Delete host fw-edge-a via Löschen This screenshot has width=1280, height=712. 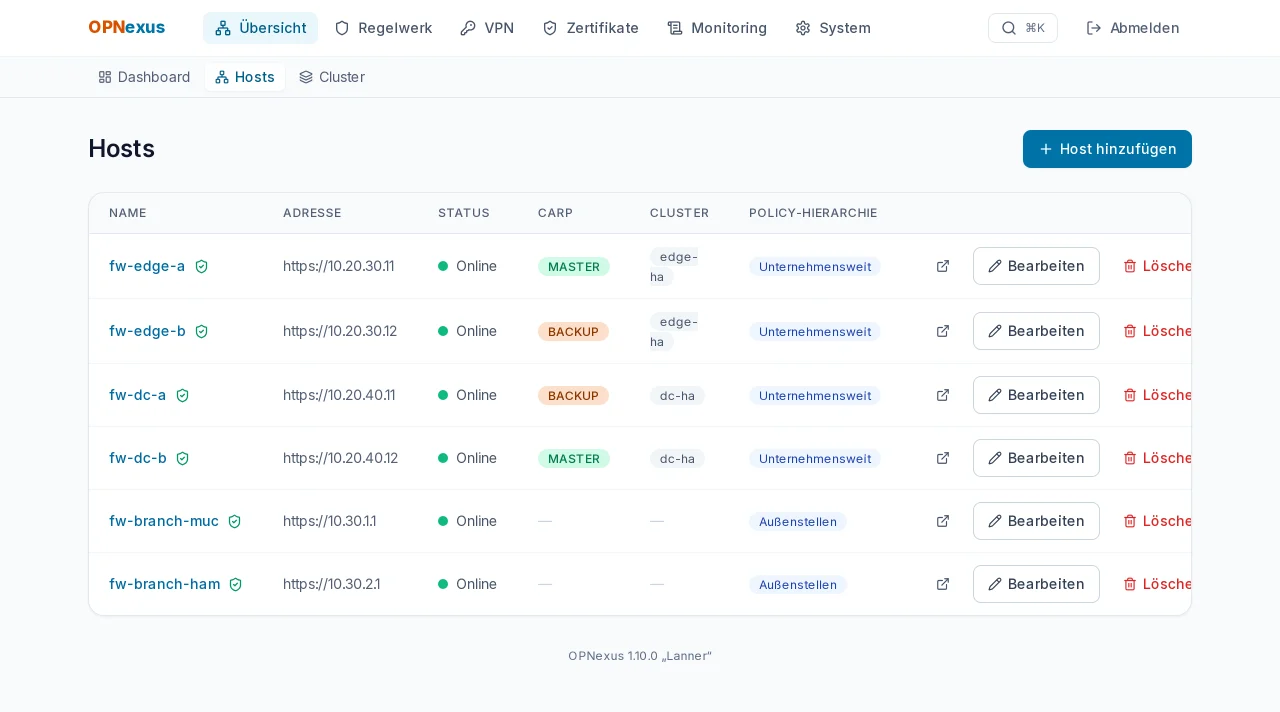[x=1157, y=266]
